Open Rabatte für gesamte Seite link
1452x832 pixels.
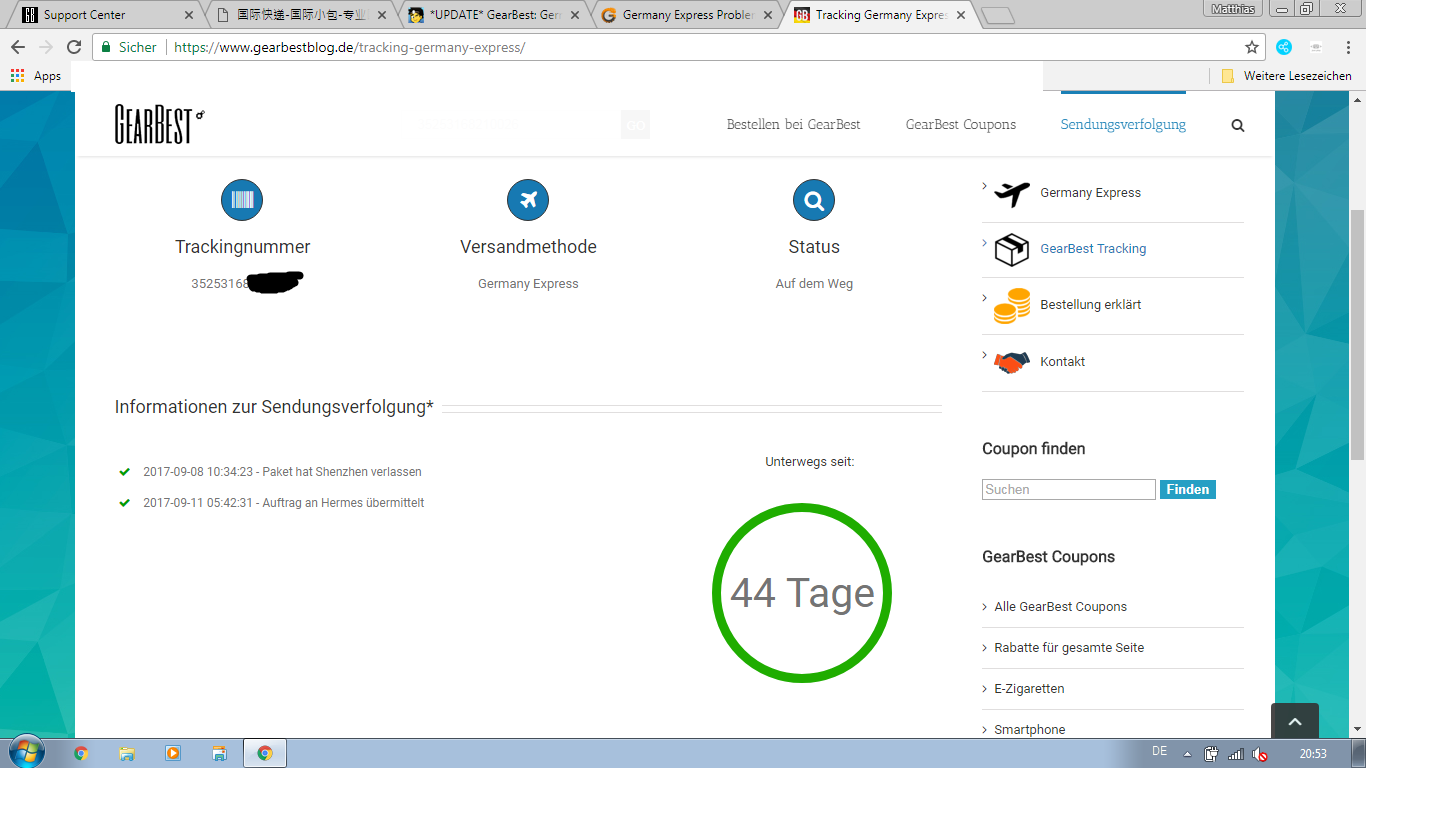tap(1069, 648)
